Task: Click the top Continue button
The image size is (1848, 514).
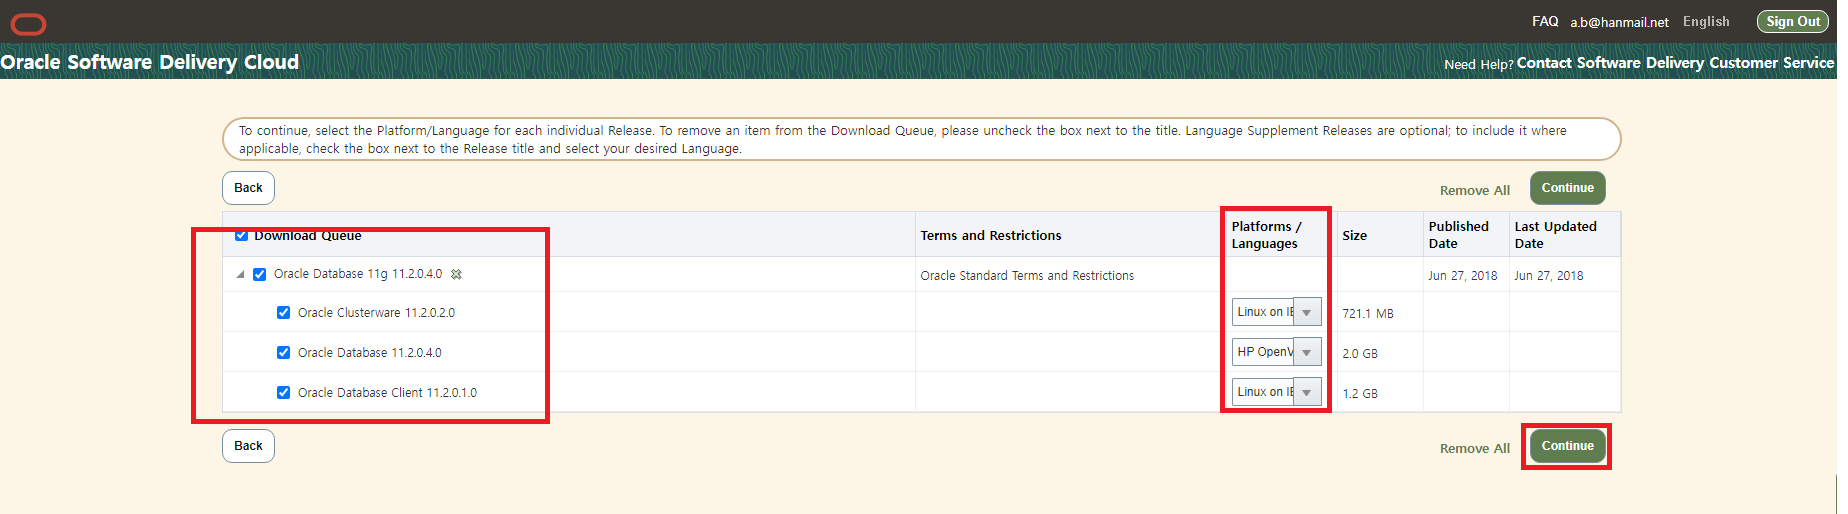Action: [x=1567, y=188]
